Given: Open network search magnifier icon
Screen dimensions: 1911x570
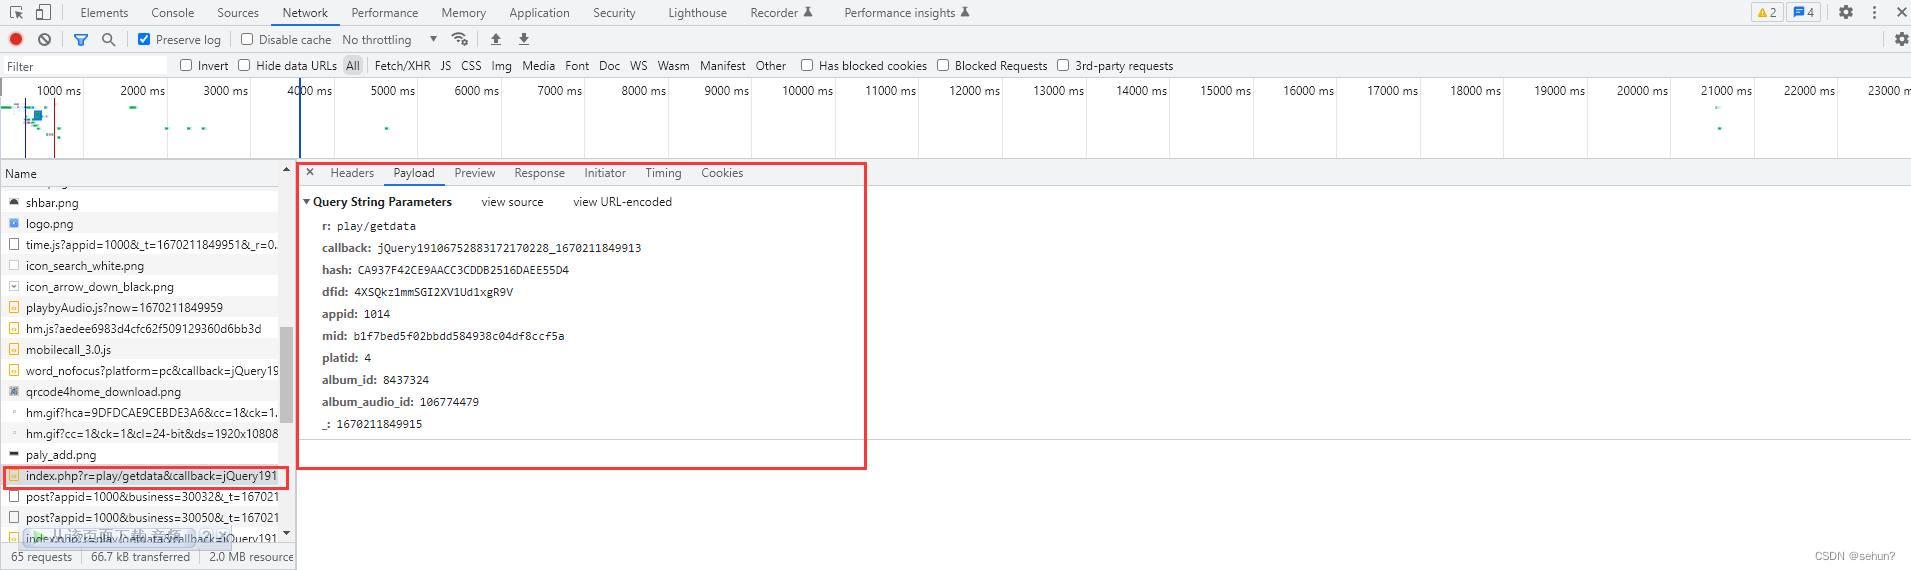Looking at the screenshot, I should pos(108,39).
